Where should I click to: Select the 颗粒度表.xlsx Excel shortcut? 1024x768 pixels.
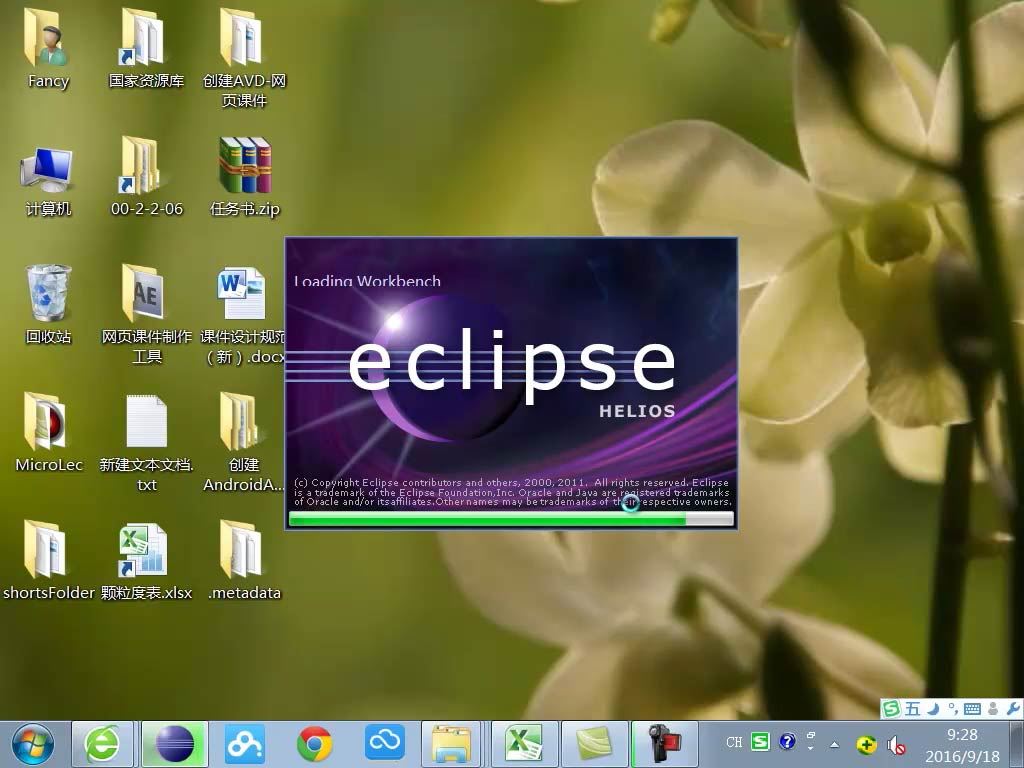146,562
